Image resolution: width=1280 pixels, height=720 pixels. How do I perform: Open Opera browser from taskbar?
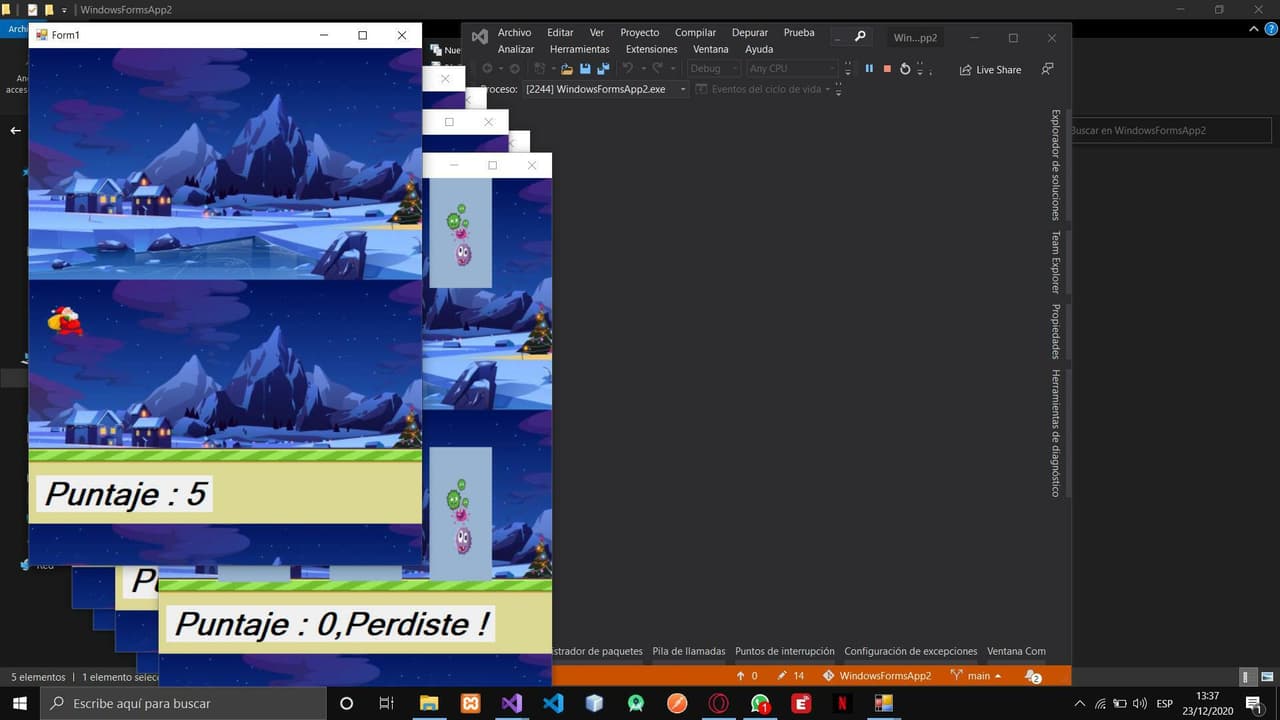pyautogui.click(x=718, y=703)
